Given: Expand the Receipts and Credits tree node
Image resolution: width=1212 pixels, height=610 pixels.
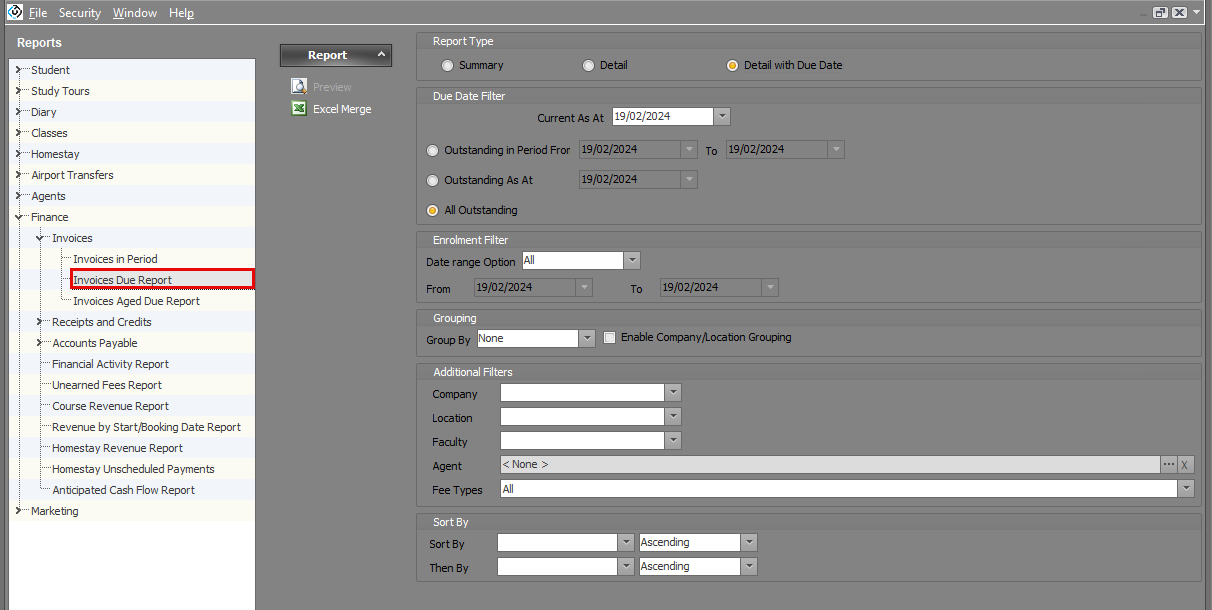Looking at the screenshot, I should point(40,322).
